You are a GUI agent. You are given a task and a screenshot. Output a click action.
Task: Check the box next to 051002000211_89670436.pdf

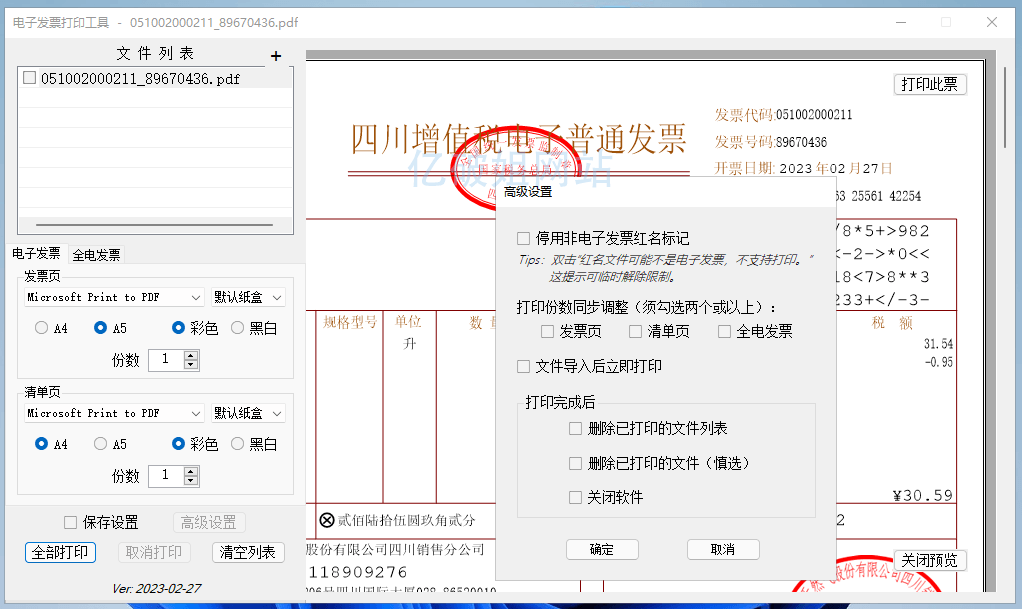(x=29, y=77)
